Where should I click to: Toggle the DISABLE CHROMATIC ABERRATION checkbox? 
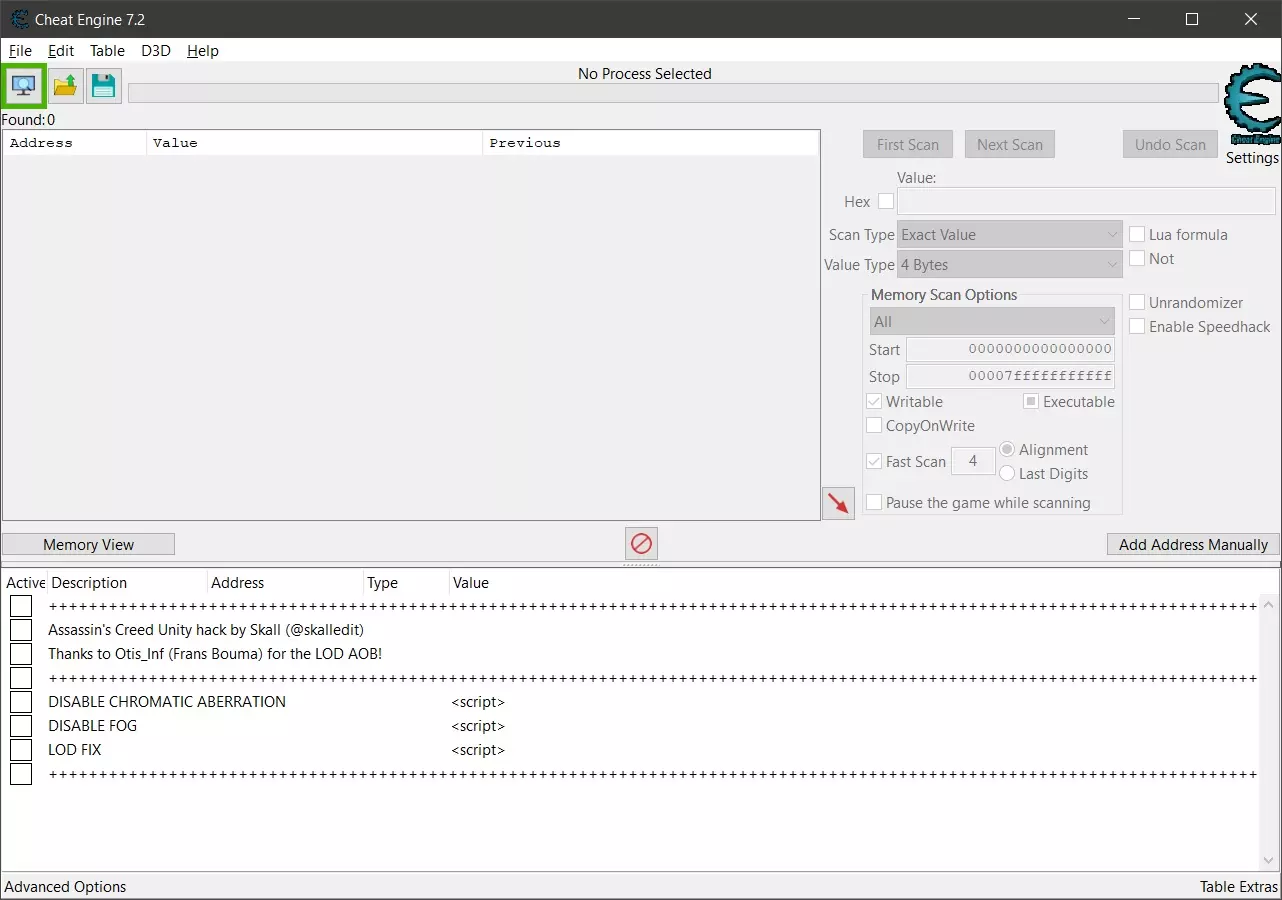pyautogui.click(x=21, y=702)
